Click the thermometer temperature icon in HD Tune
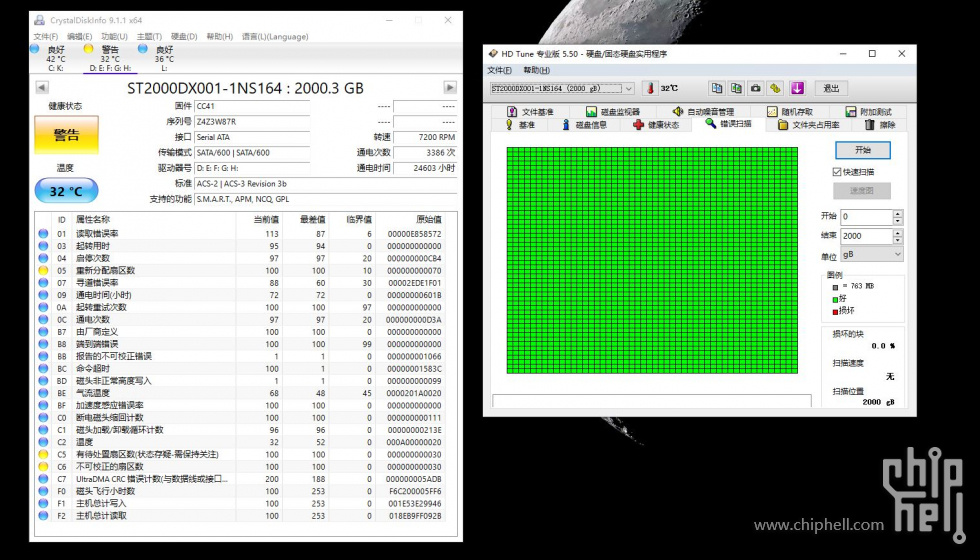980x560 pixels. pyautogui.click(x=650, y=88)
